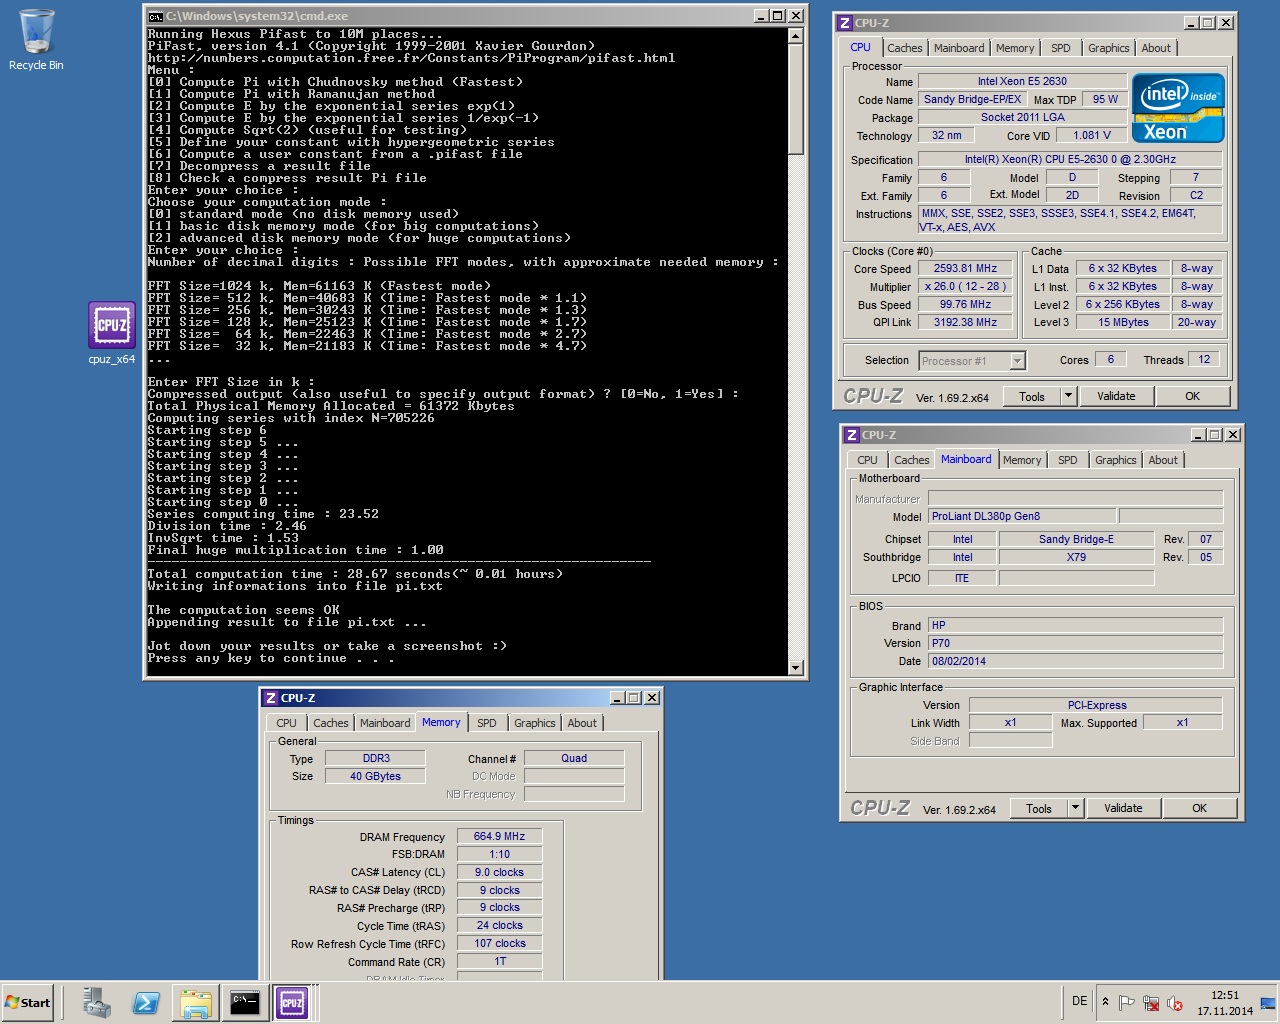Switch to Graphics tab in top CPU-Z window
1280x1024 pixels.
(x=1108, y=48)
